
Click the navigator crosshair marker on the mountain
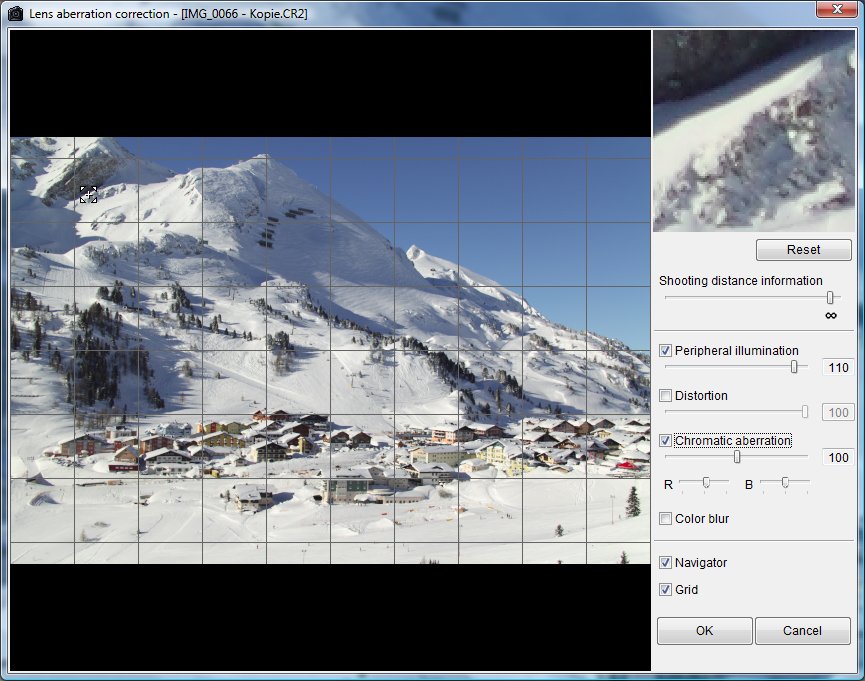tap(88, 195)
